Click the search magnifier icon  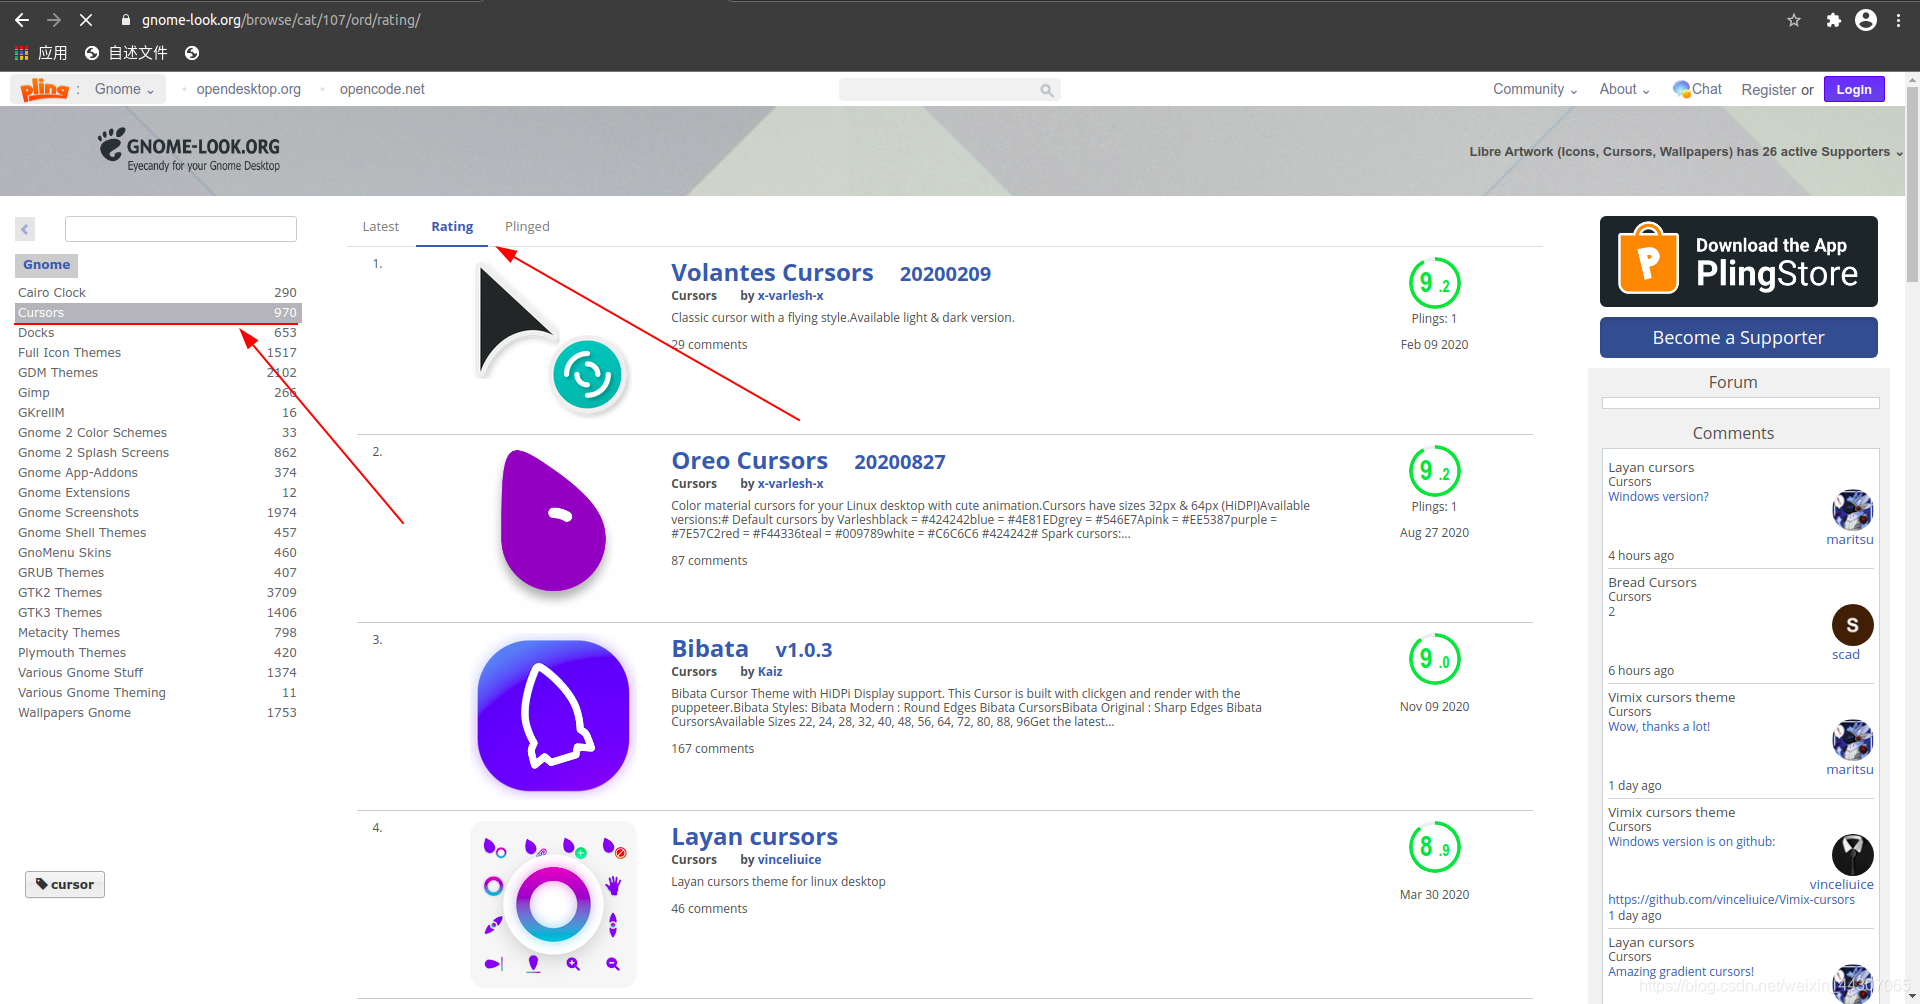1046,90
